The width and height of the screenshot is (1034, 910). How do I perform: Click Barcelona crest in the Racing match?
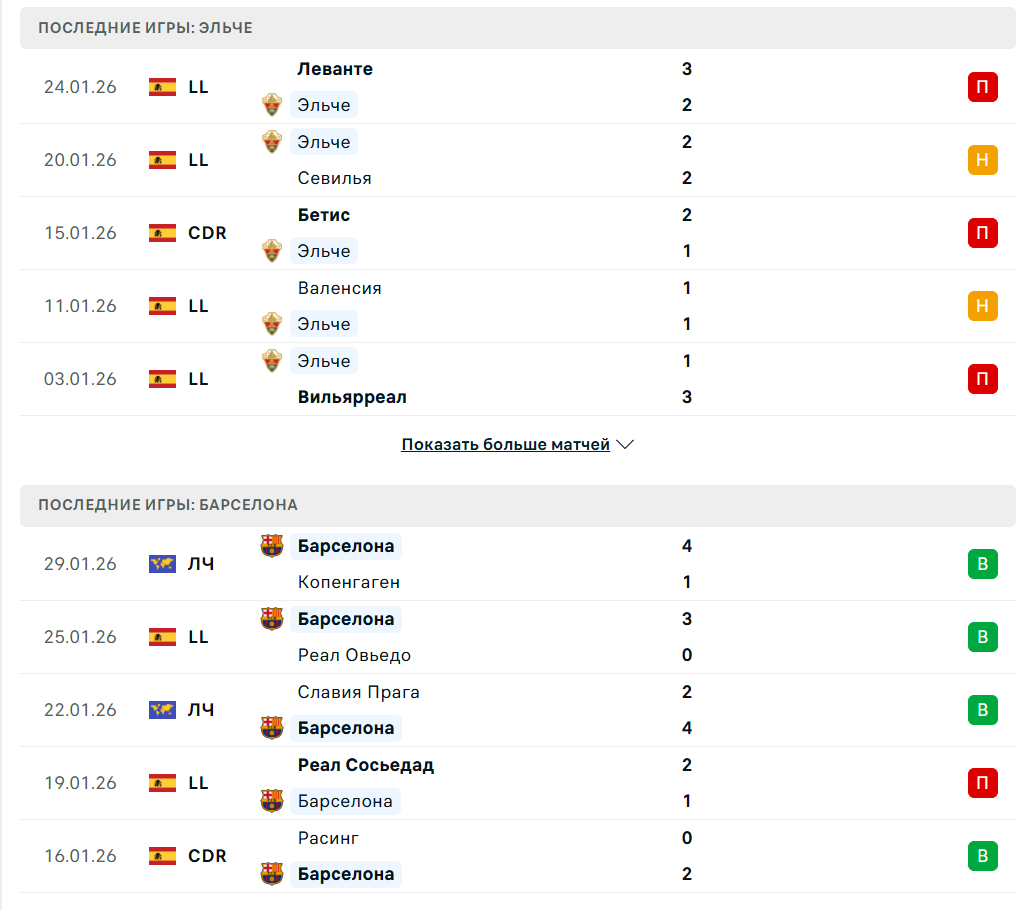pos(272,874)
